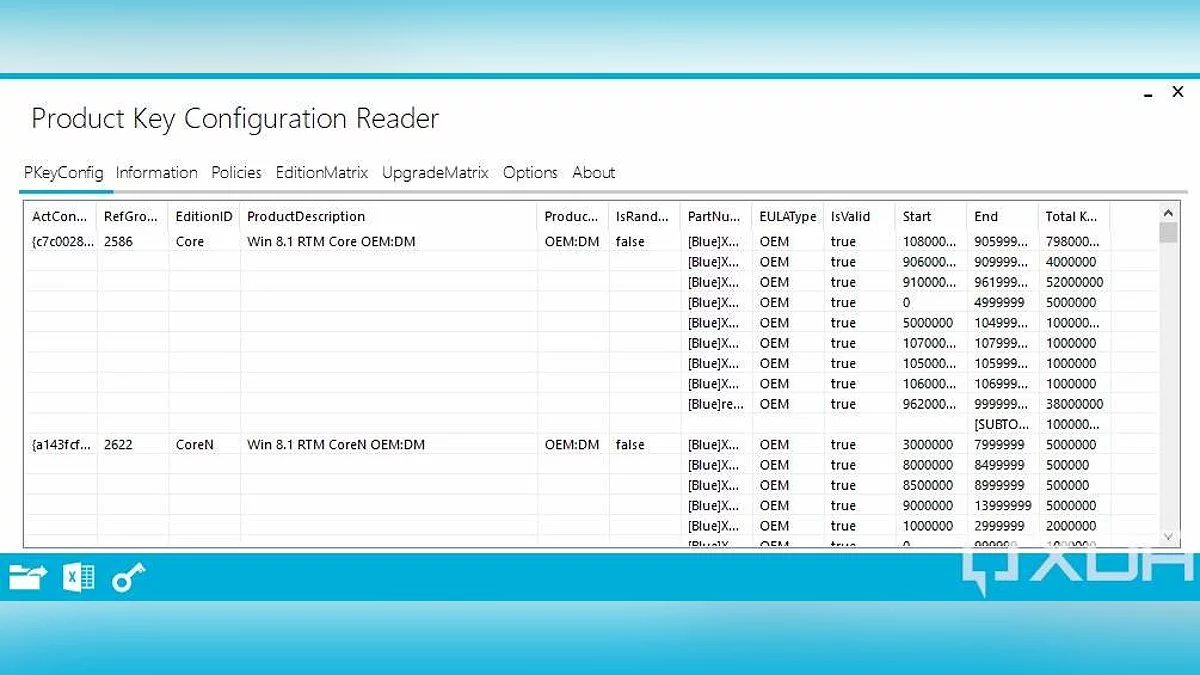Click the Start value 3000000
The height and width of the screenshot is (675, 1200).
point(928,445)
